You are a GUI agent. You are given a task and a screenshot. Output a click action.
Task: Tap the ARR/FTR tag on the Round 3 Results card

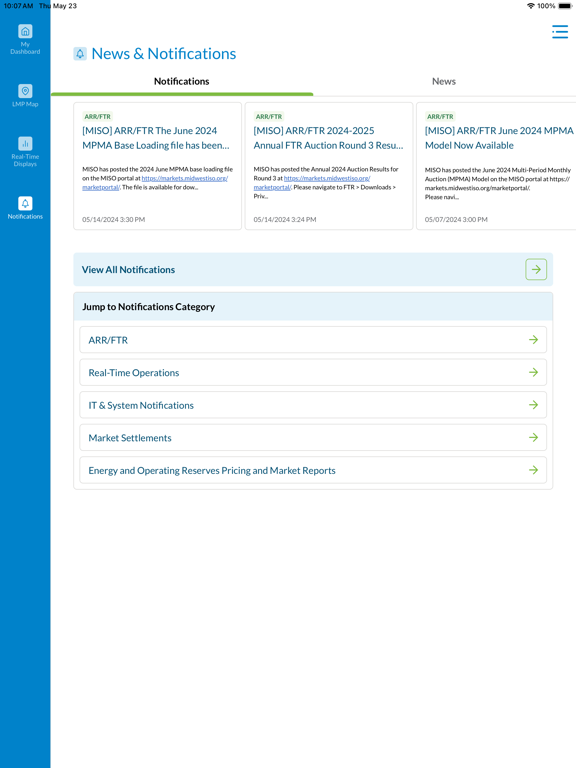pyautogui.click(x=269, y=117)
